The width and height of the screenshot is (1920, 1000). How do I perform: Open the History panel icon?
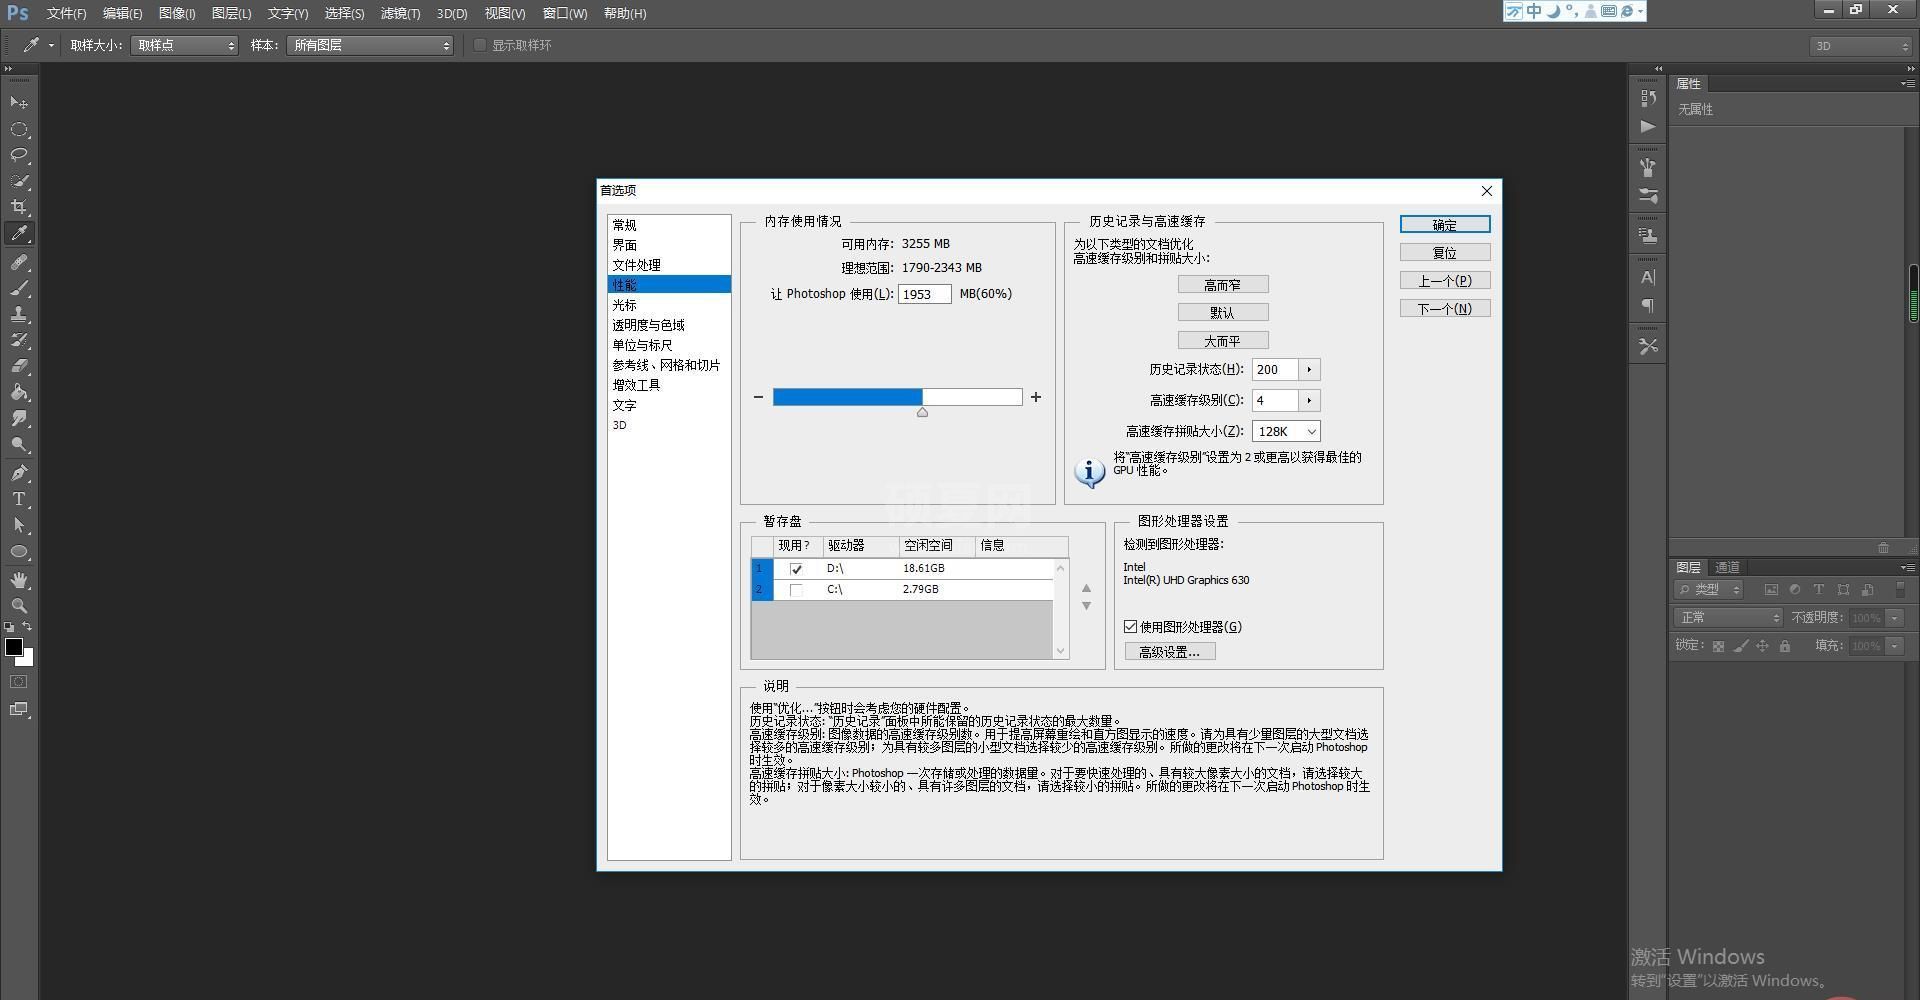click(1648, 98)
